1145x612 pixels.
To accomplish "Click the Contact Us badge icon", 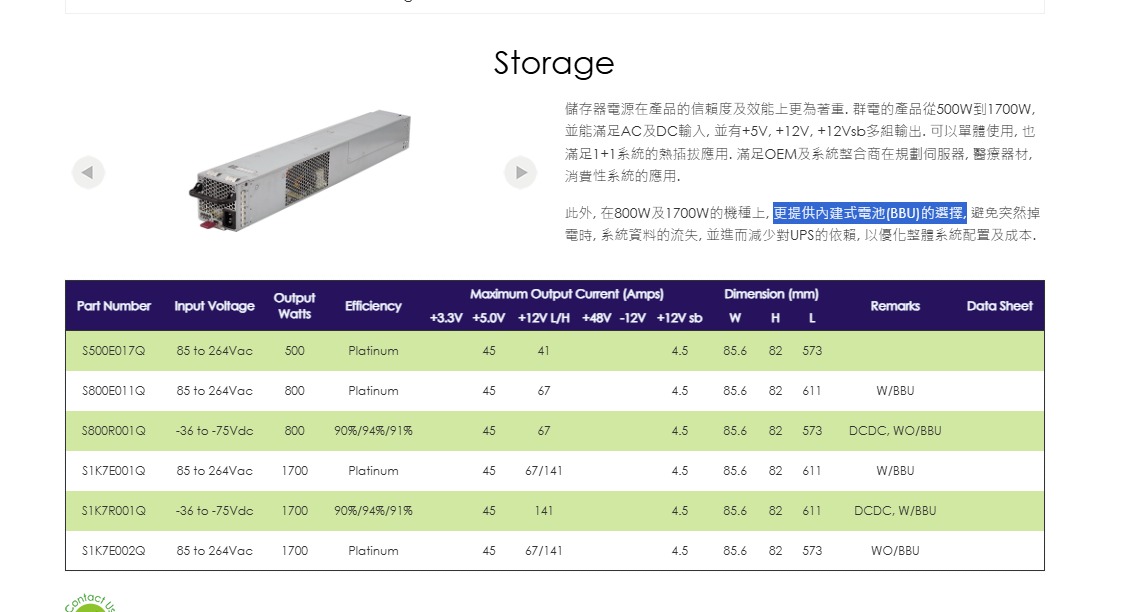I will coord(92,603).
